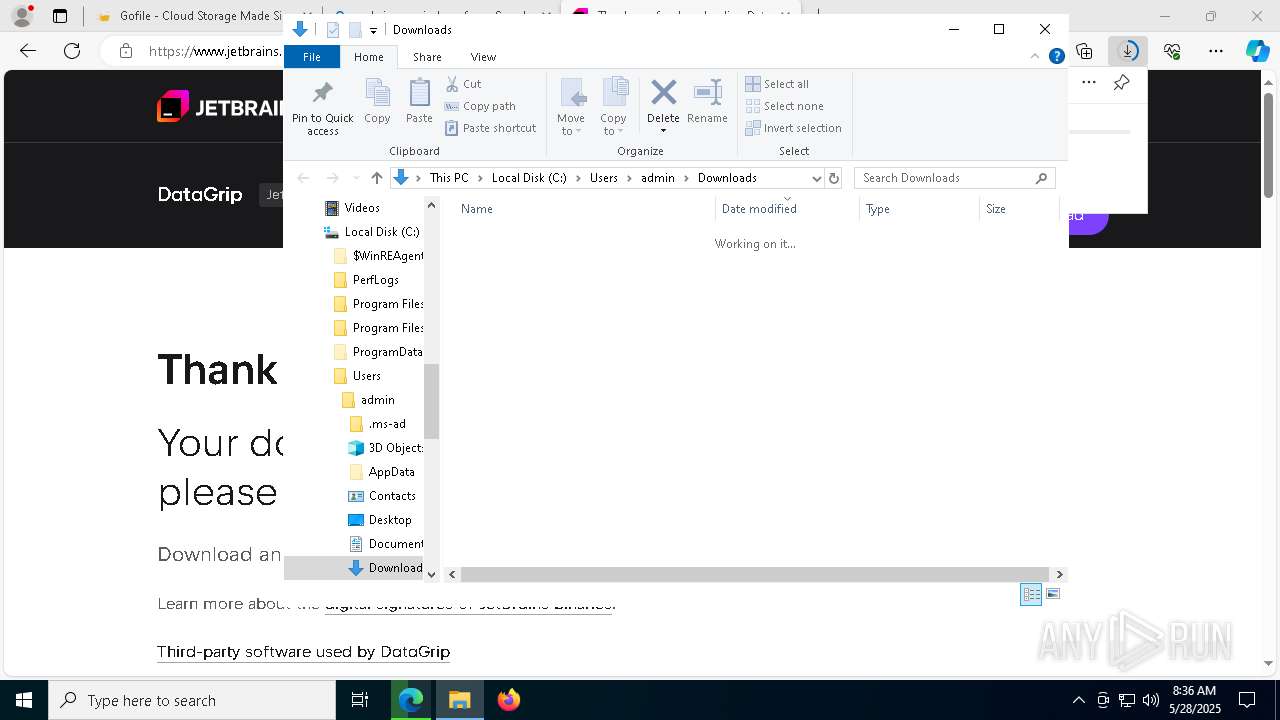Click Users in address path
This screenshot has height=720, width=1280.
coord(604,178)
